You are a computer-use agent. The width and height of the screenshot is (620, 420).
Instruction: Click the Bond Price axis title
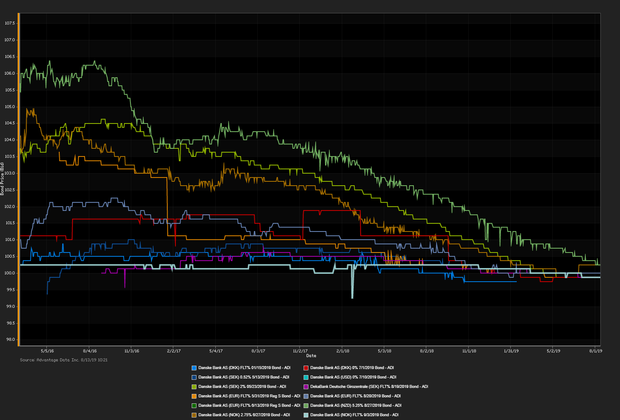click(2, 179)
